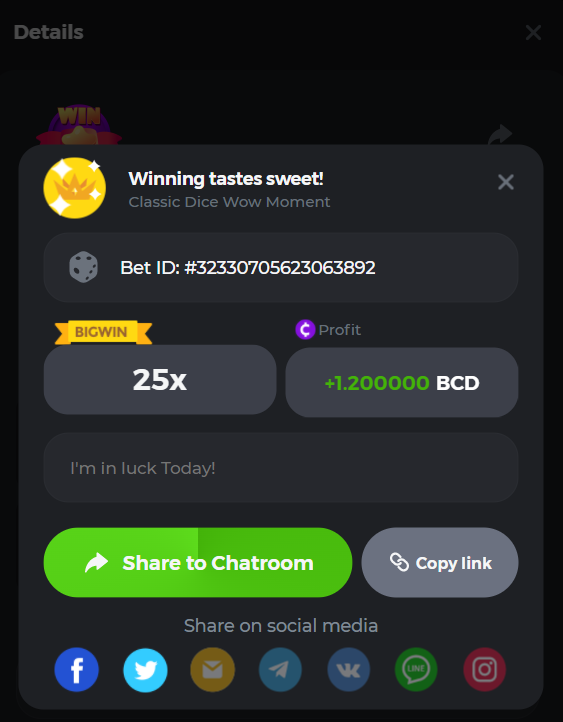Click the share arrow in Details panel
The width and height of the screenshot is (563, 722).
[x=499, y=134]
